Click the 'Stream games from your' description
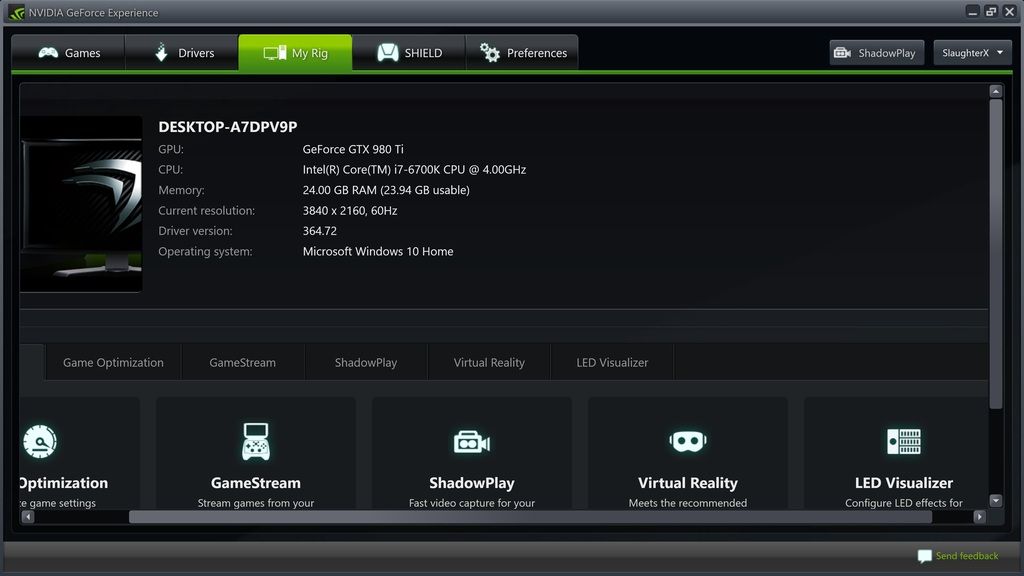 click(x=256, y=503)
